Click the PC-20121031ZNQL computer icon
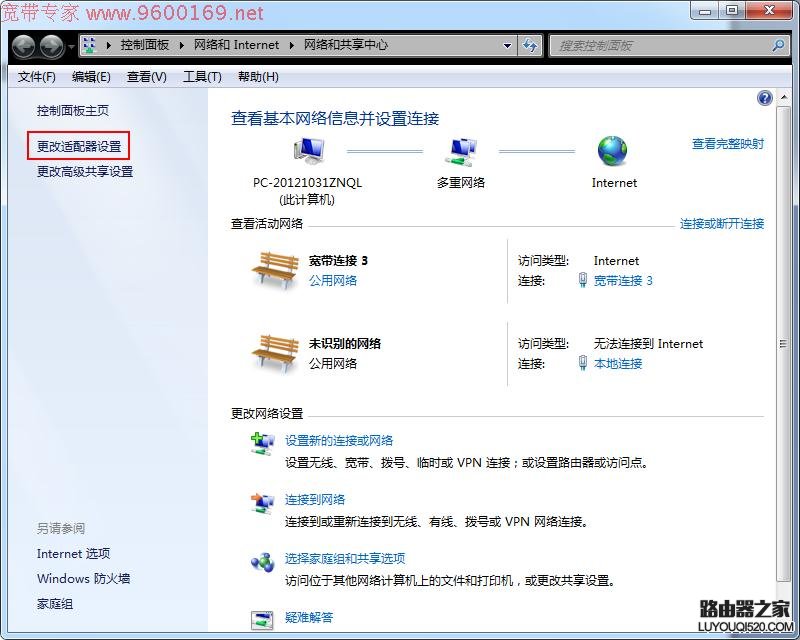This screenshot has width=800, height=640. pyautogui.click(x=308, y=150)
